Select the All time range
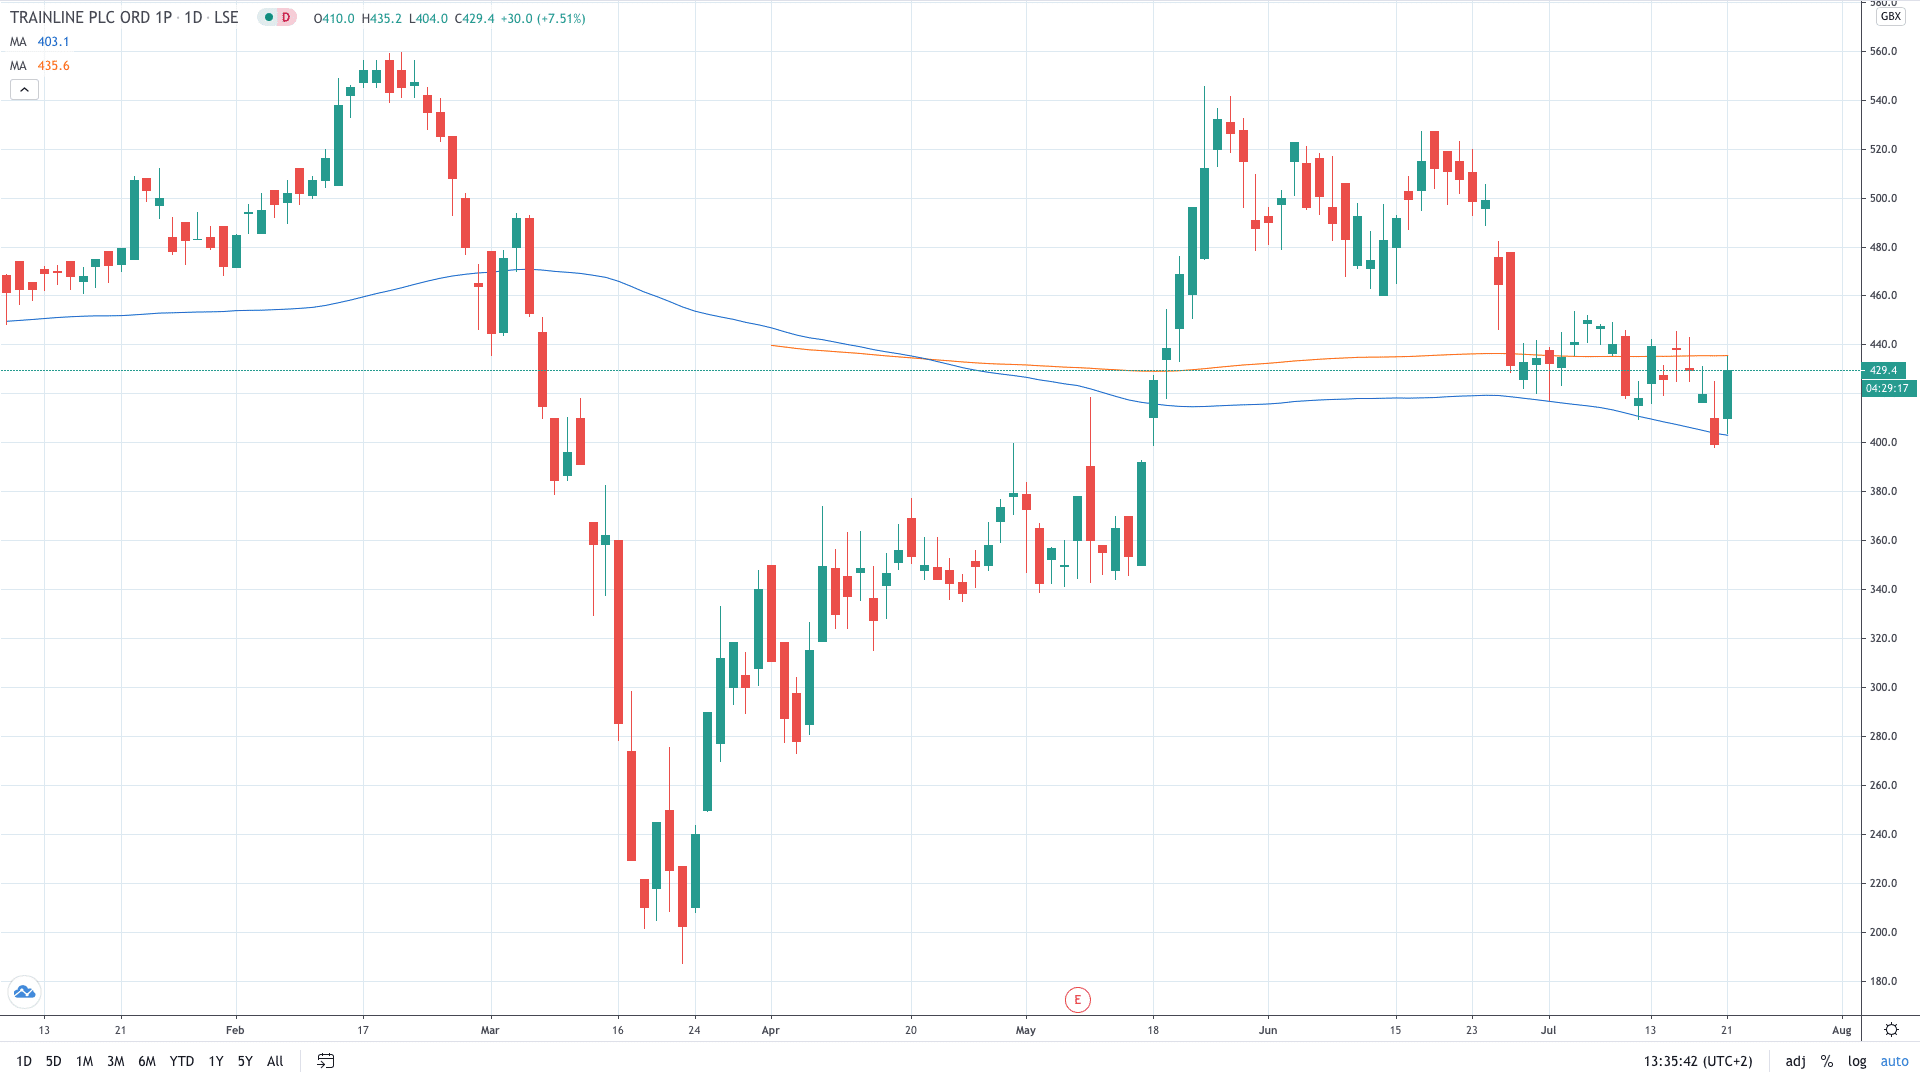 [x=275, y=1061]
